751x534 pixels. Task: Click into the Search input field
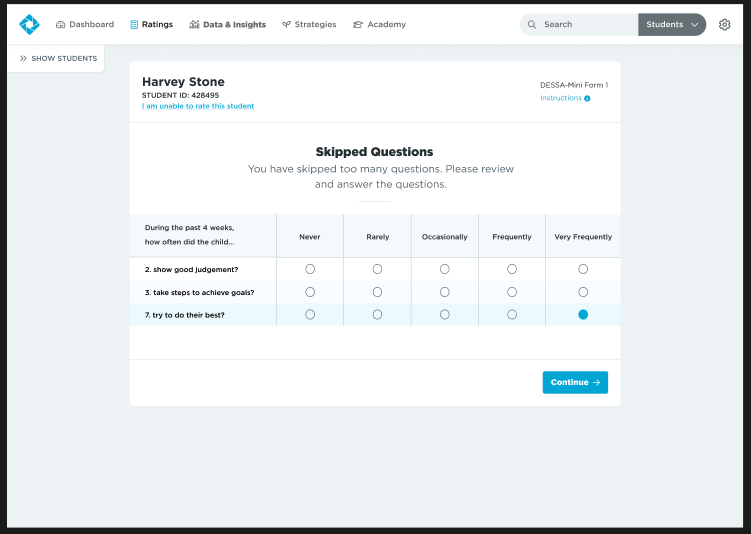(585, 24)
